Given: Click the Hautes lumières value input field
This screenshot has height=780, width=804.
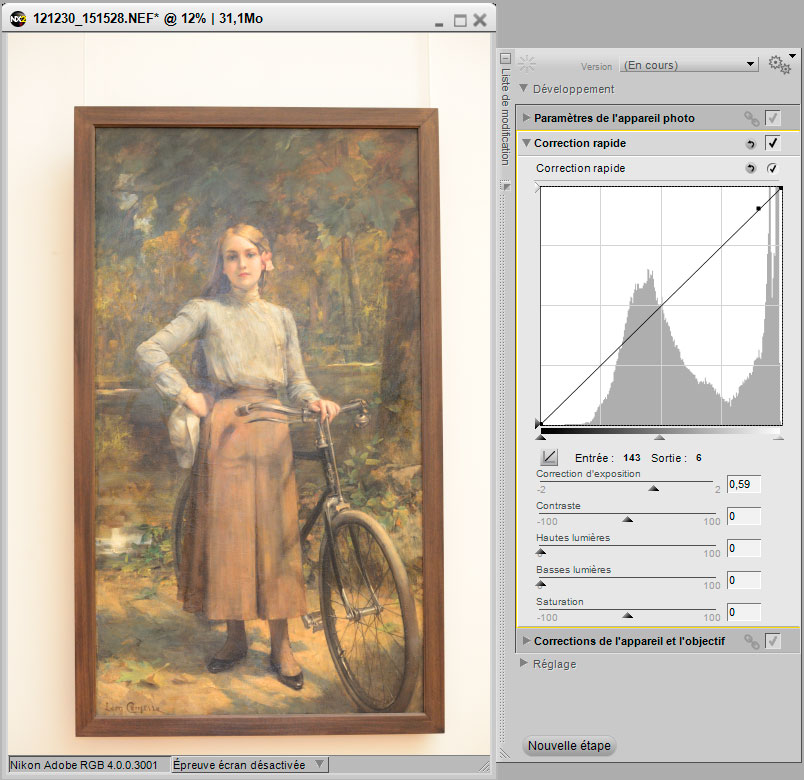Looking at the screenshot, I should pos(743,548).
